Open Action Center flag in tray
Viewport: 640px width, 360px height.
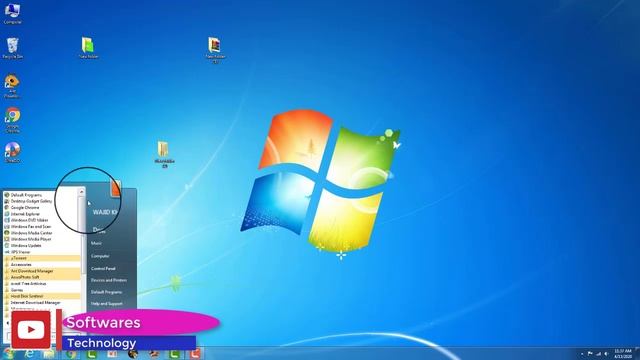point(590,353)
